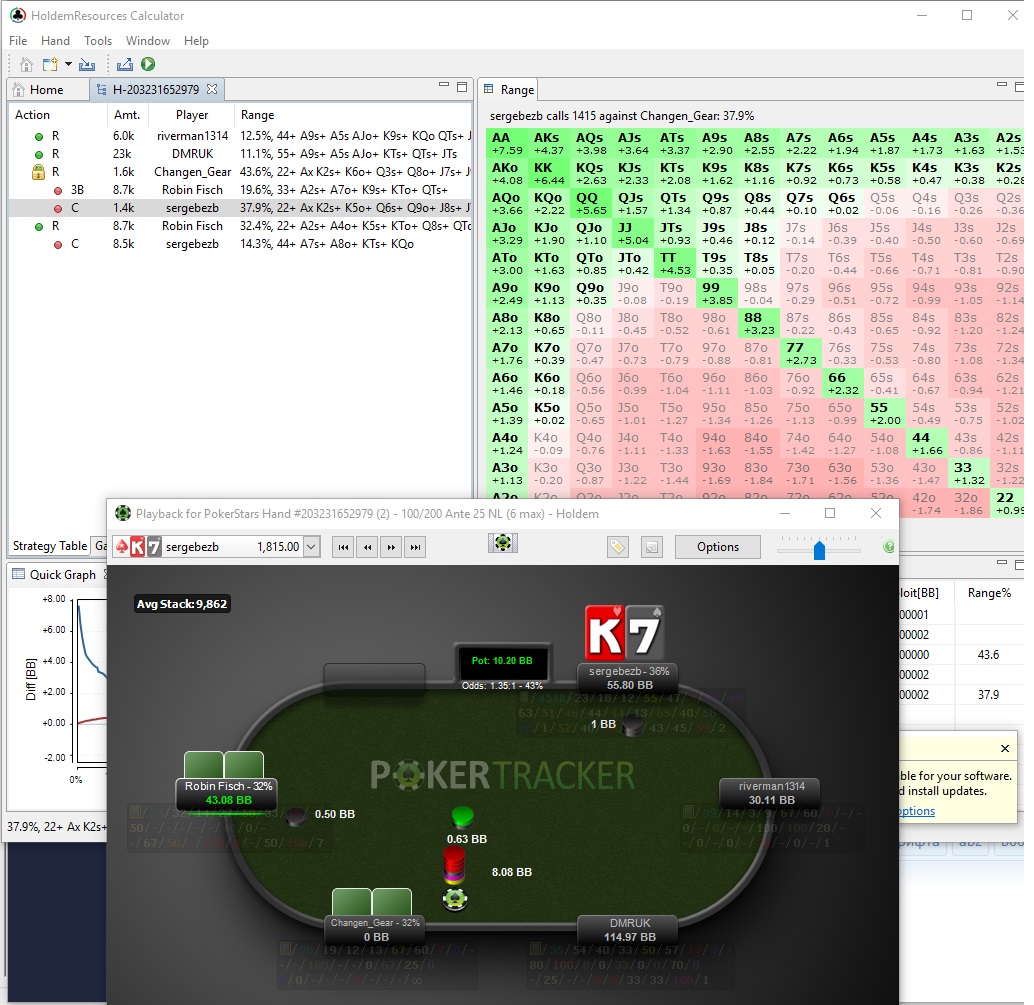
Task: Click the options link in update notification
Action: pyautogui.click(x=917, y=811)
